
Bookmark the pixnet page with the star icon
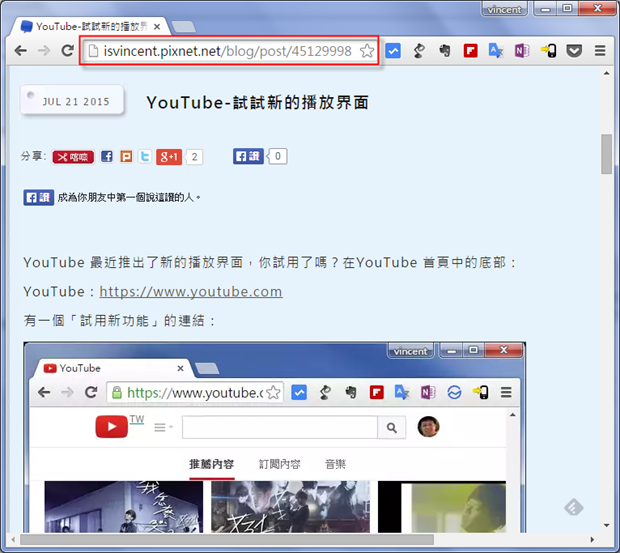coord(367,51)
